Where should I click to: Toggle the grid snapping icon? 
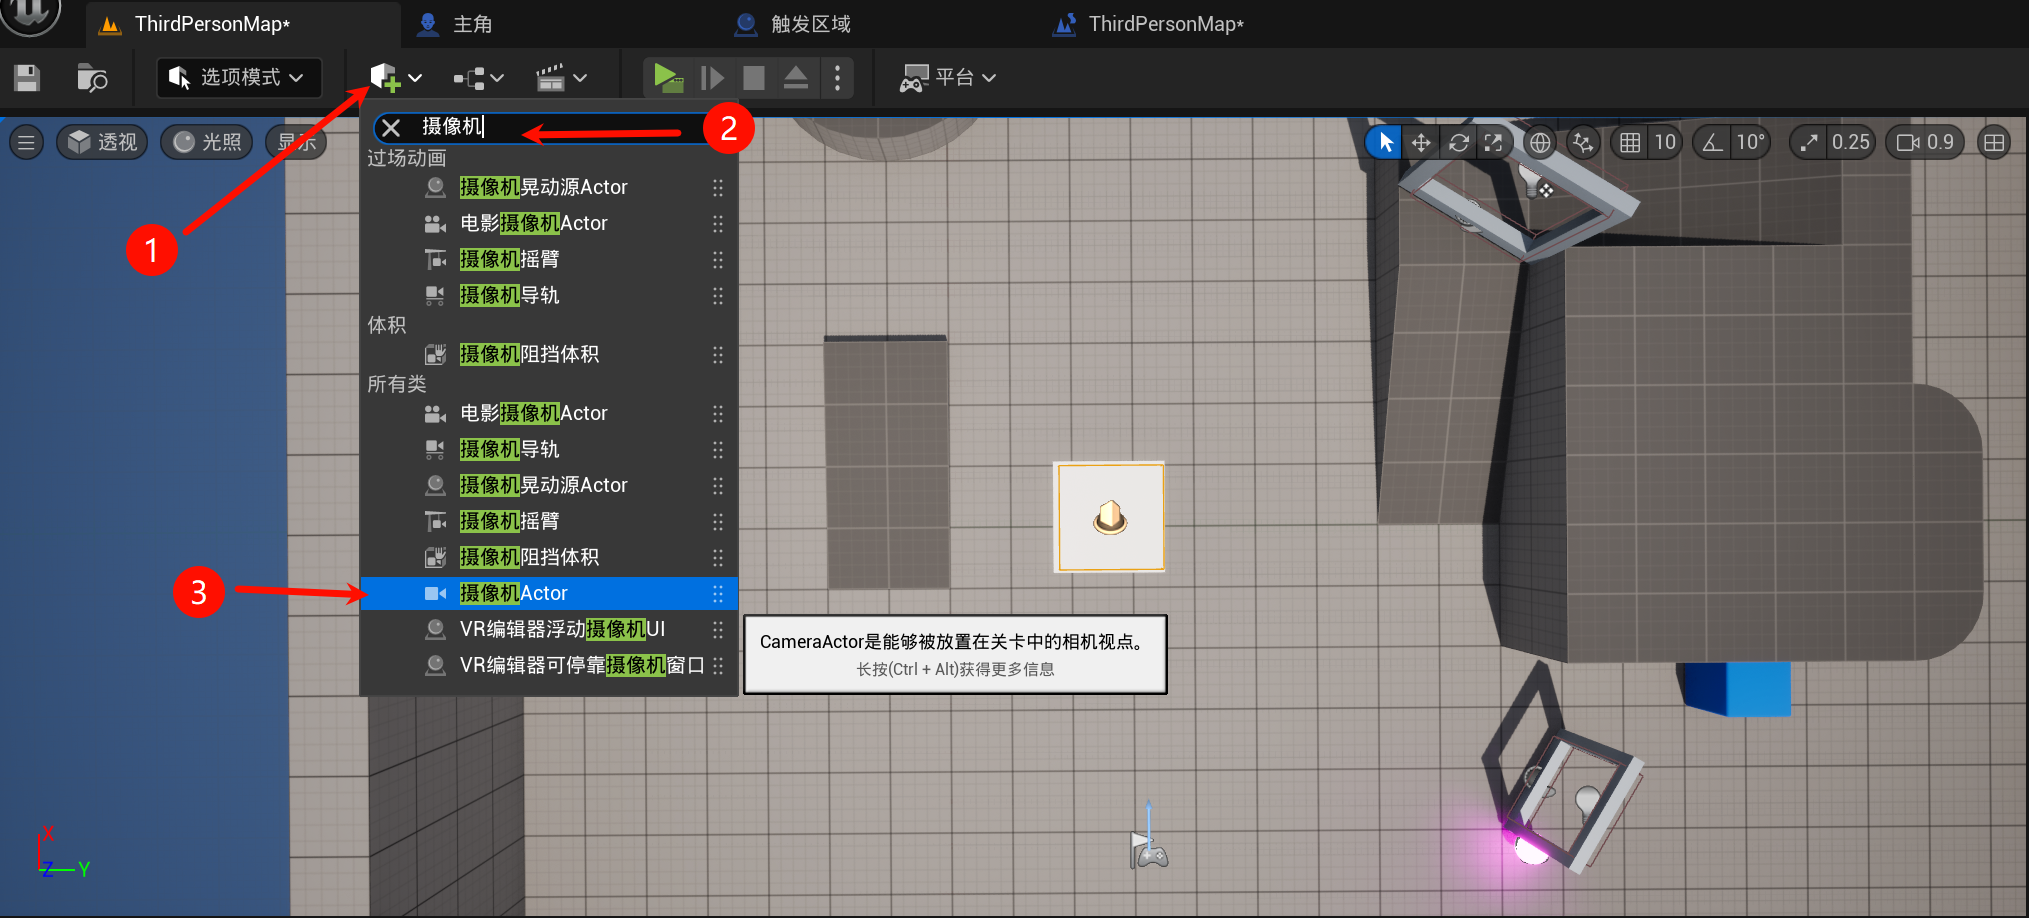pyautogui.click(x=1630, y=143)
